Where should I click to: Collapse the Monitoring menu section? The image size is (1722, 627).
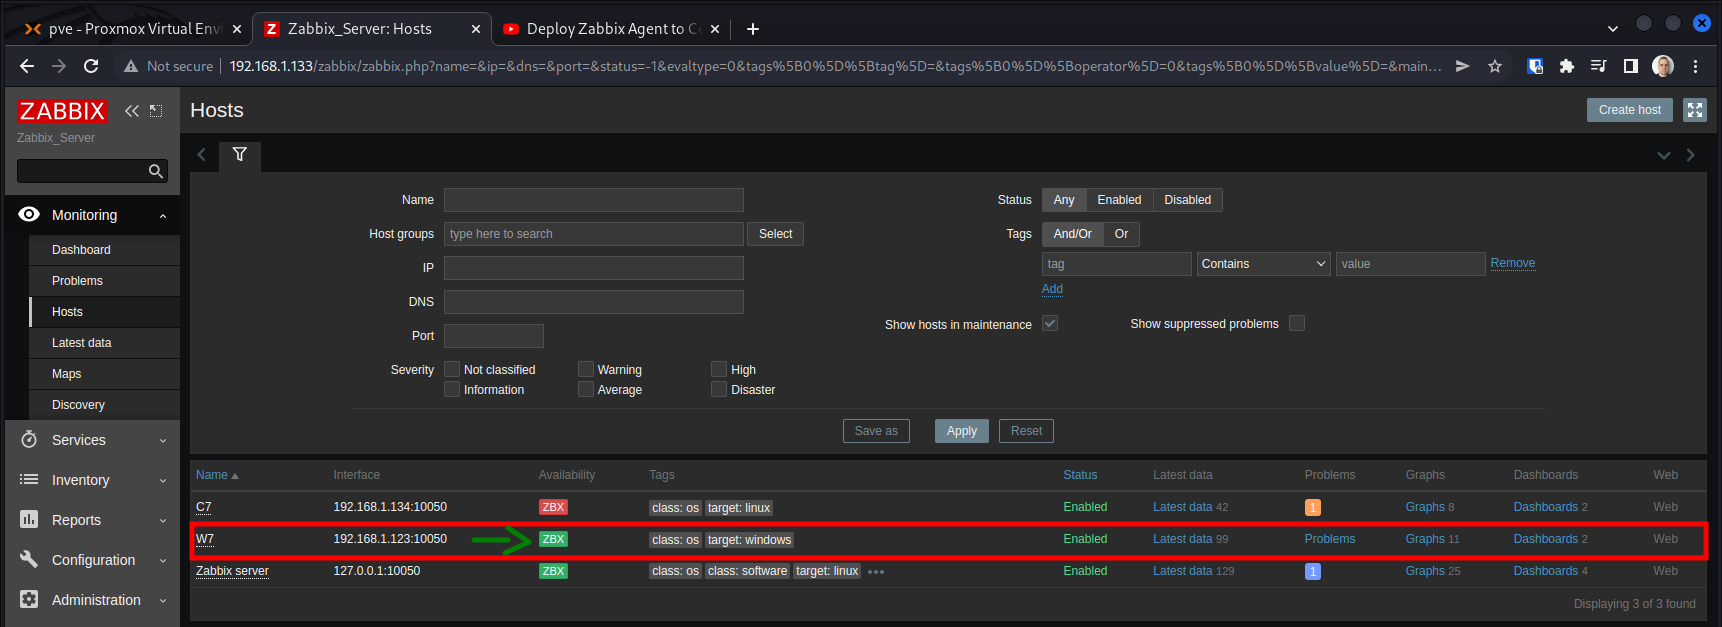pos(92,215)
